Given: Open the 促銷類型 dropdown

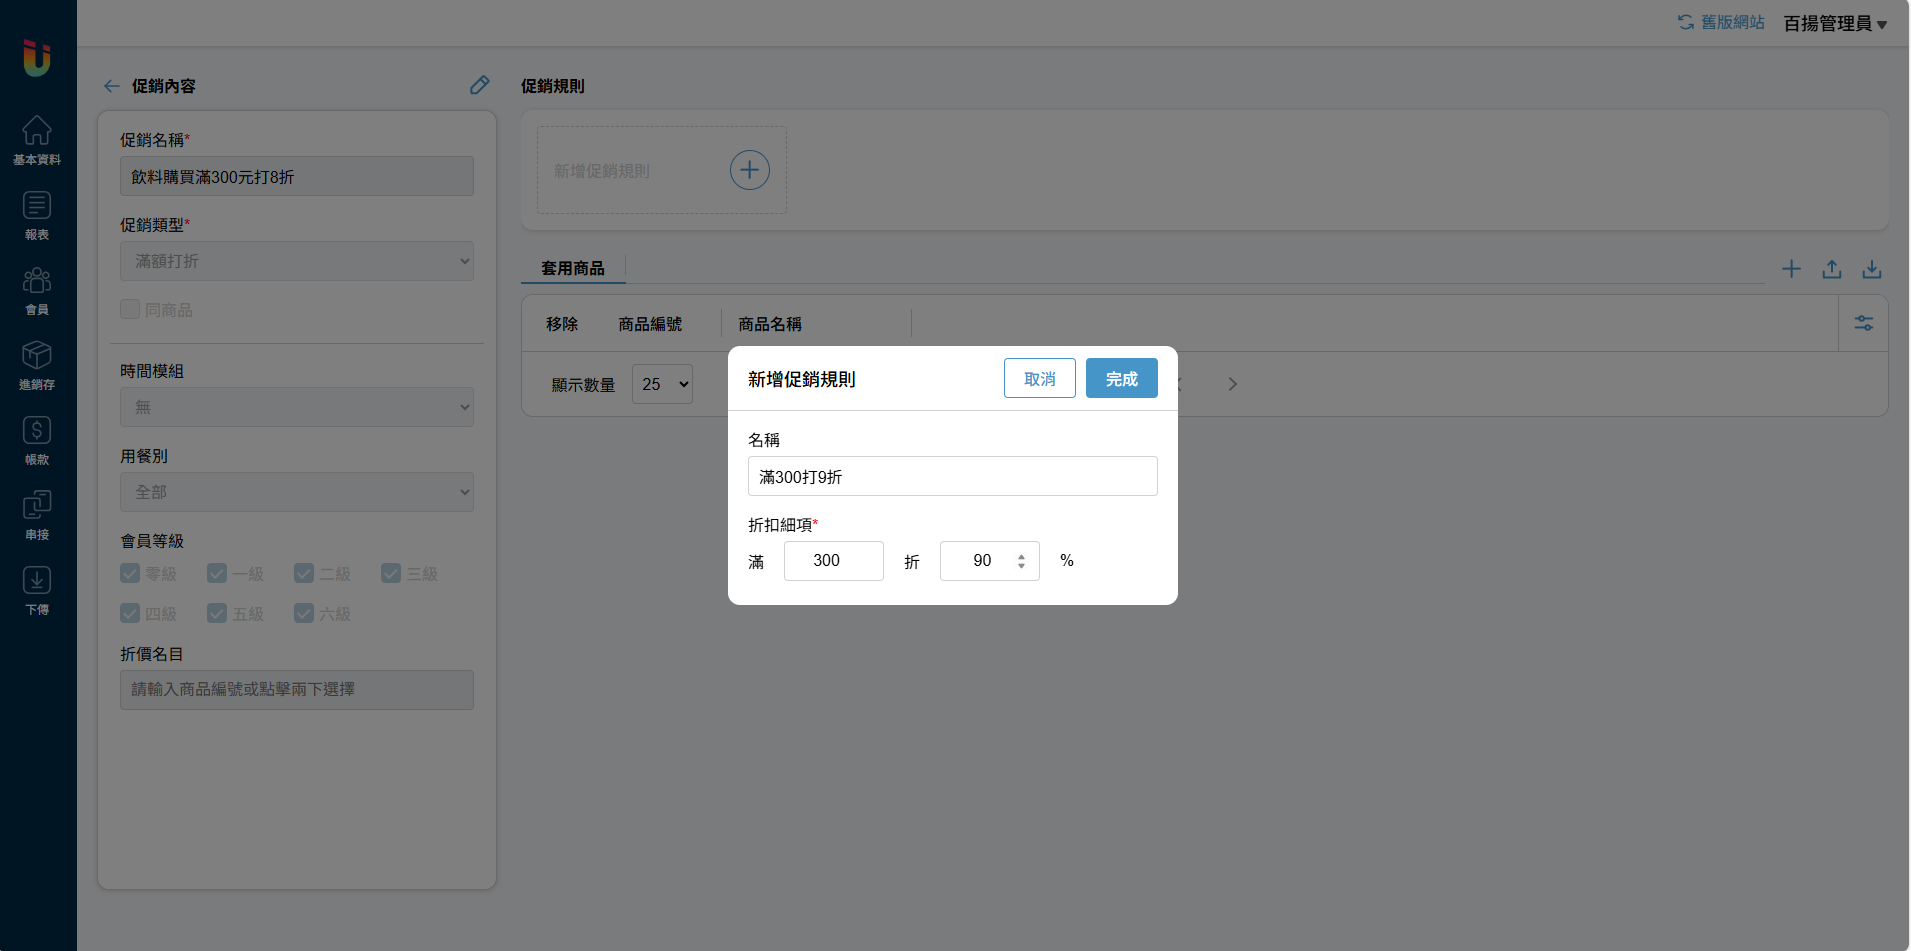Looking at the screenshot, I should pyautogui.click(x=296, y=261).
